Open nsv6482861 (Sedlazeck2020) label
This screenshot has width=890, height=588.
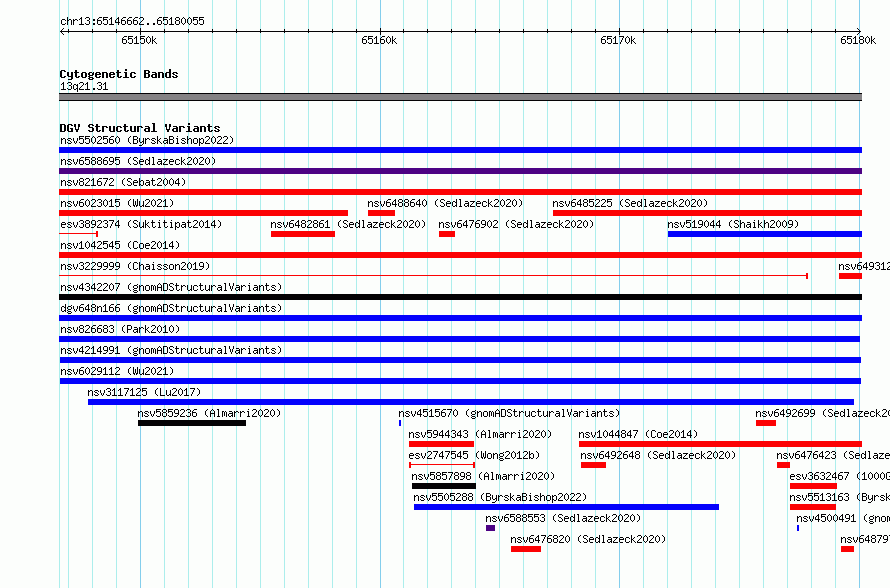coord(348,224)
